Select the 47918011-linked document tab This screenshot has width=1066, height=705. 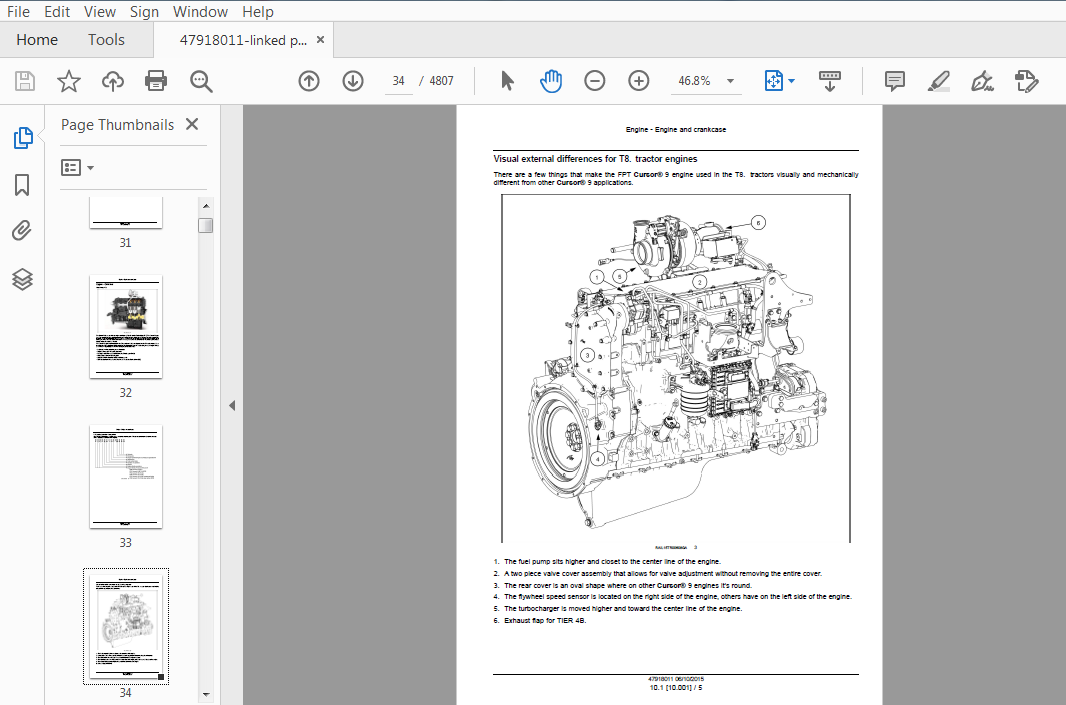tap(243, 40)
